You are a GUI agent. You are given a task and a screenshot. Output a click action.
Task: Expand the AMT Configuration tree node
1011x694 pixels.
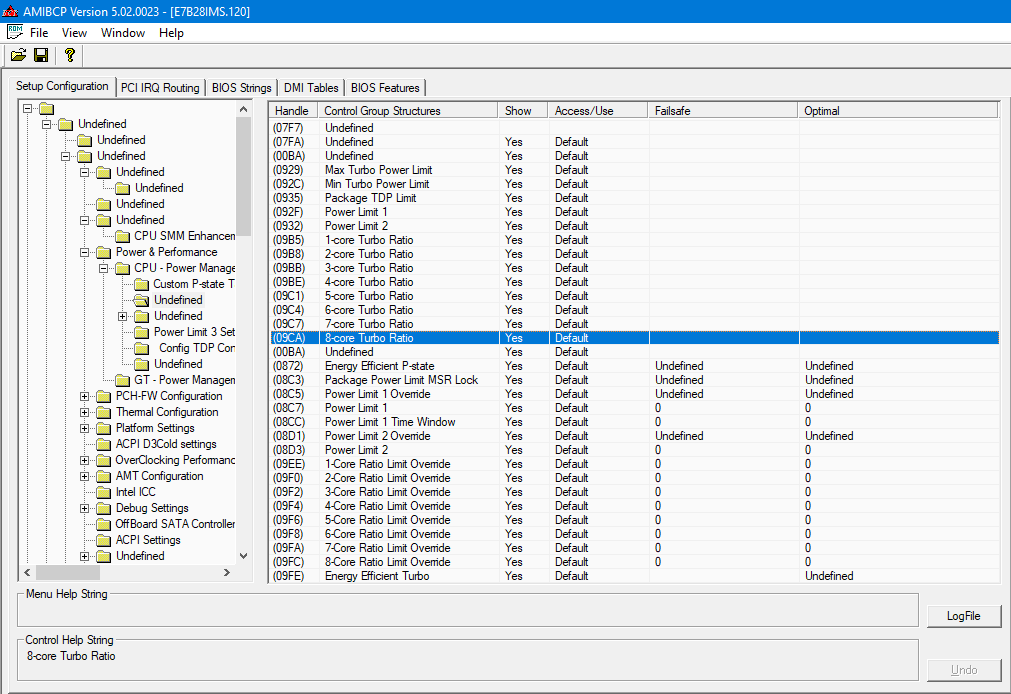pos(85,476)
